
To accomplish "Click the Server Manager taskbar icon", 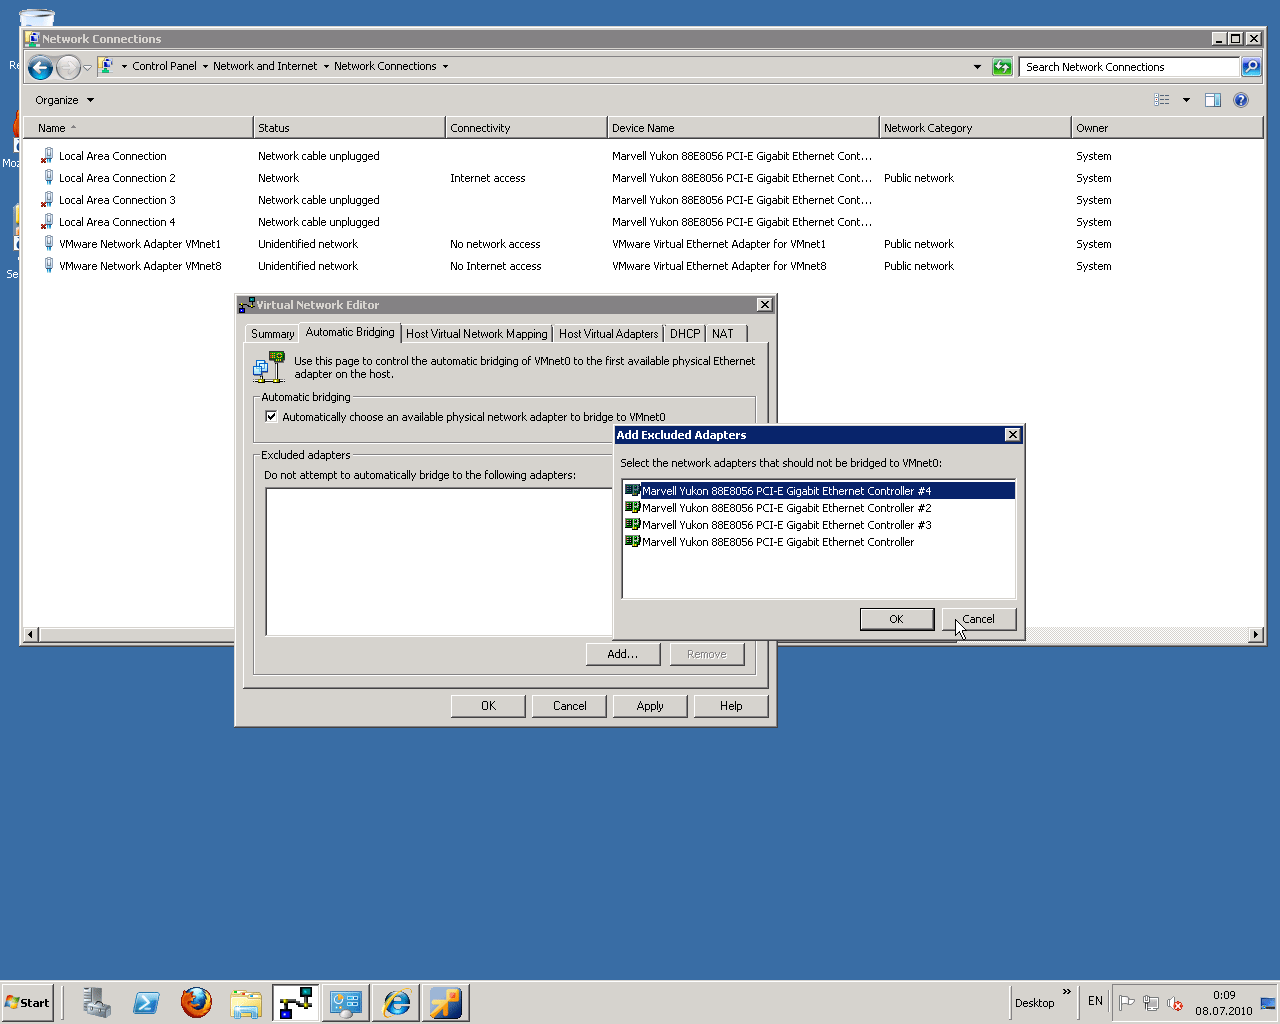I will point(96,1002).
